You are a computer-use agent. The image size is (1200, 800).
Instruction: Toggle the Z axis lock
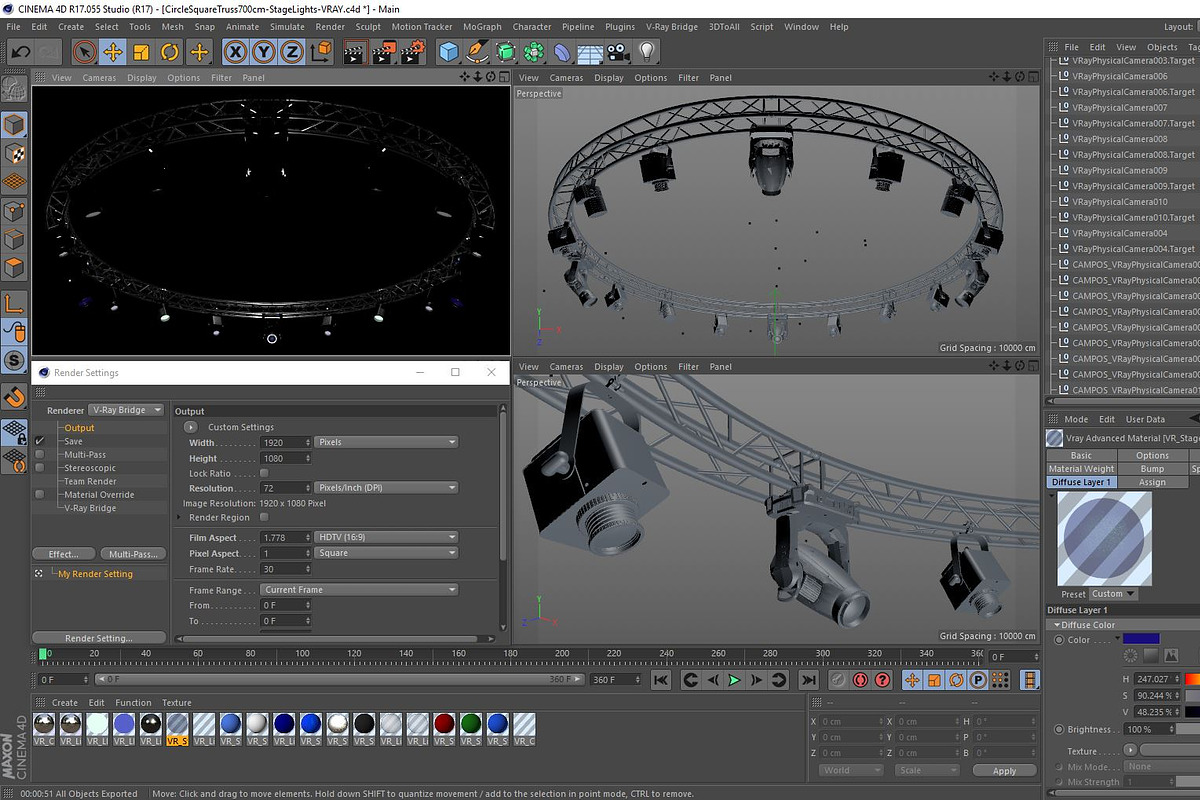coord(291,51)
